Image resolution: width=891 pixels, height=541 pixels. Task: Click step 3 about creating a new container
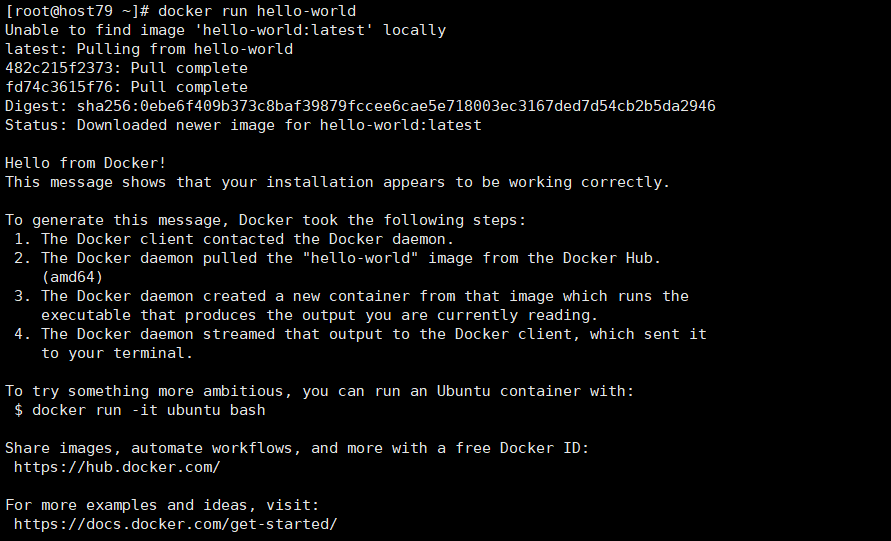pos(364,296)
